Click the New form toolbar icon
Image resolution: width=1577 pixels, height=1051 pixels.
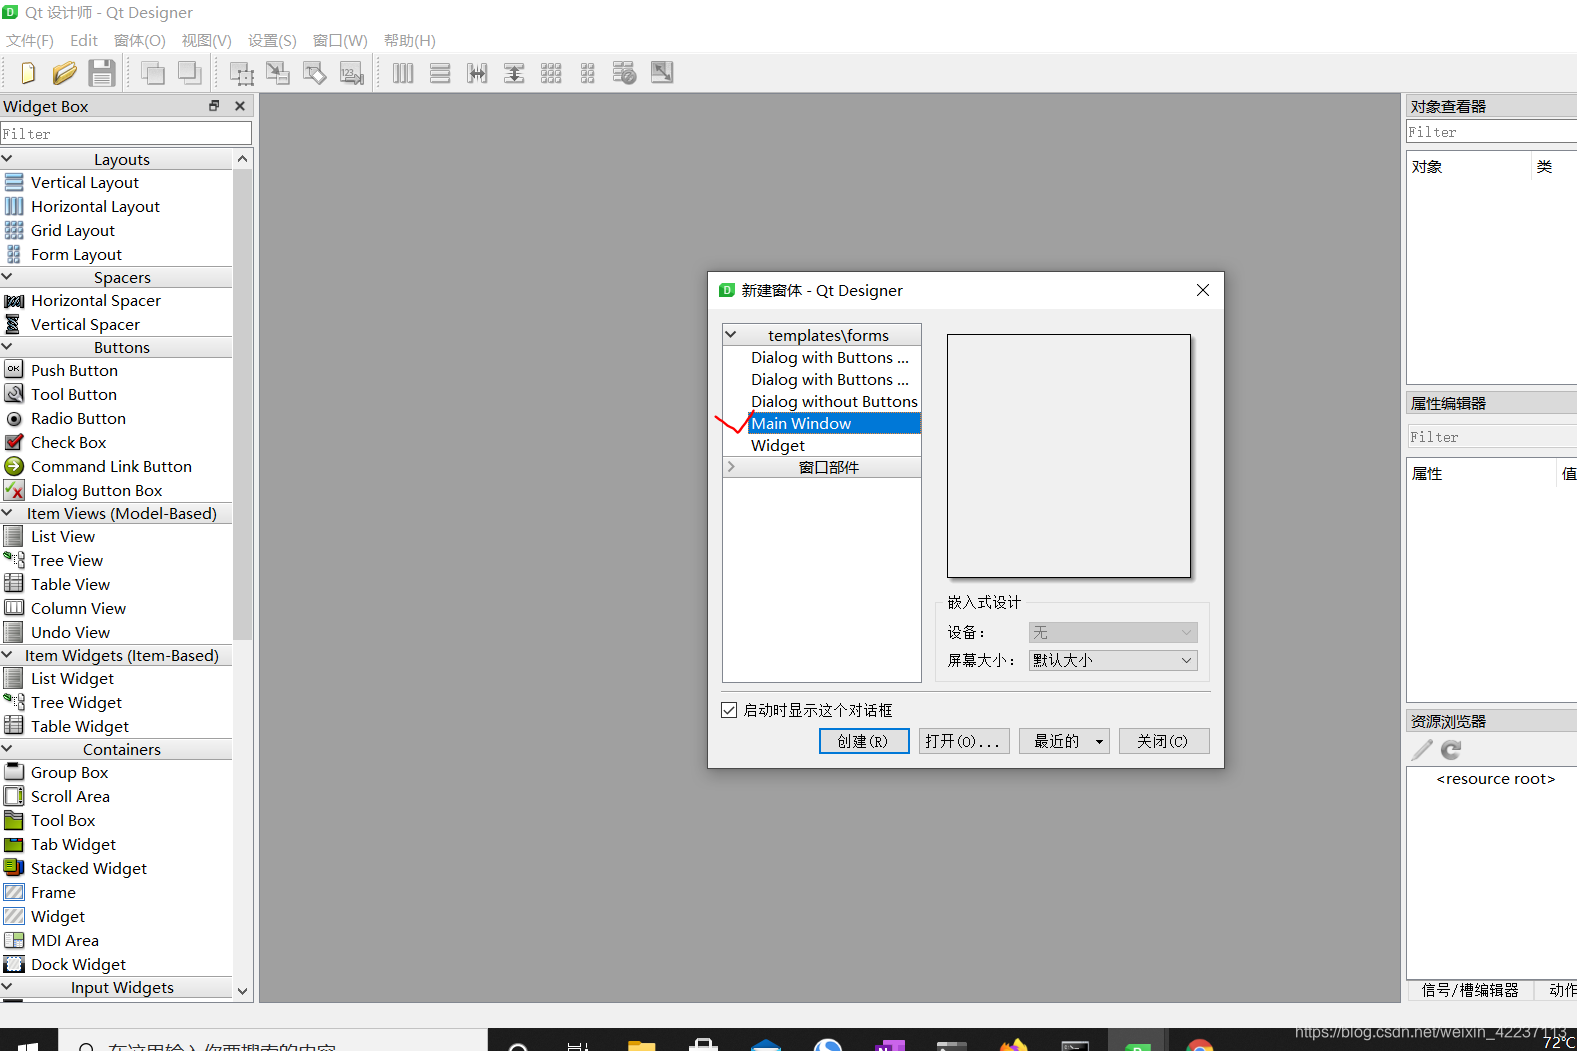(27, 73)
